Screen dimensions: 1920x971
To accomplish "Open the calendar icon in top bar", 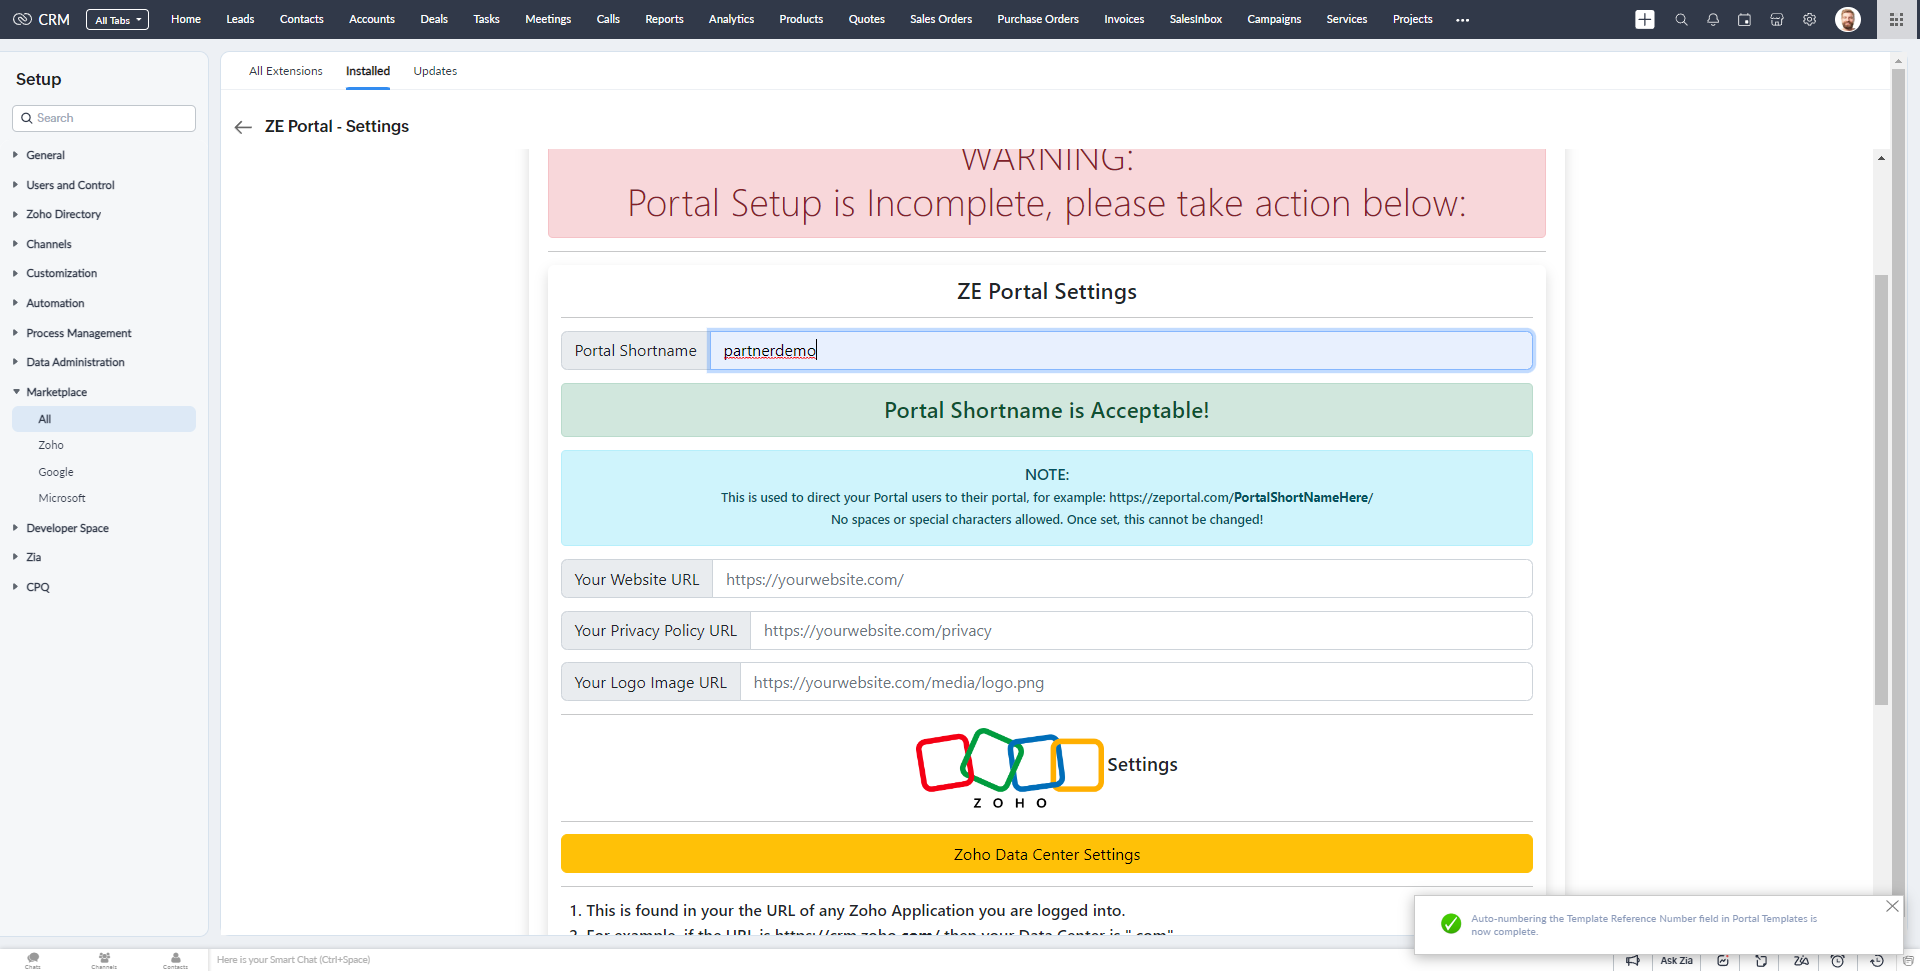I will 1745,19.
